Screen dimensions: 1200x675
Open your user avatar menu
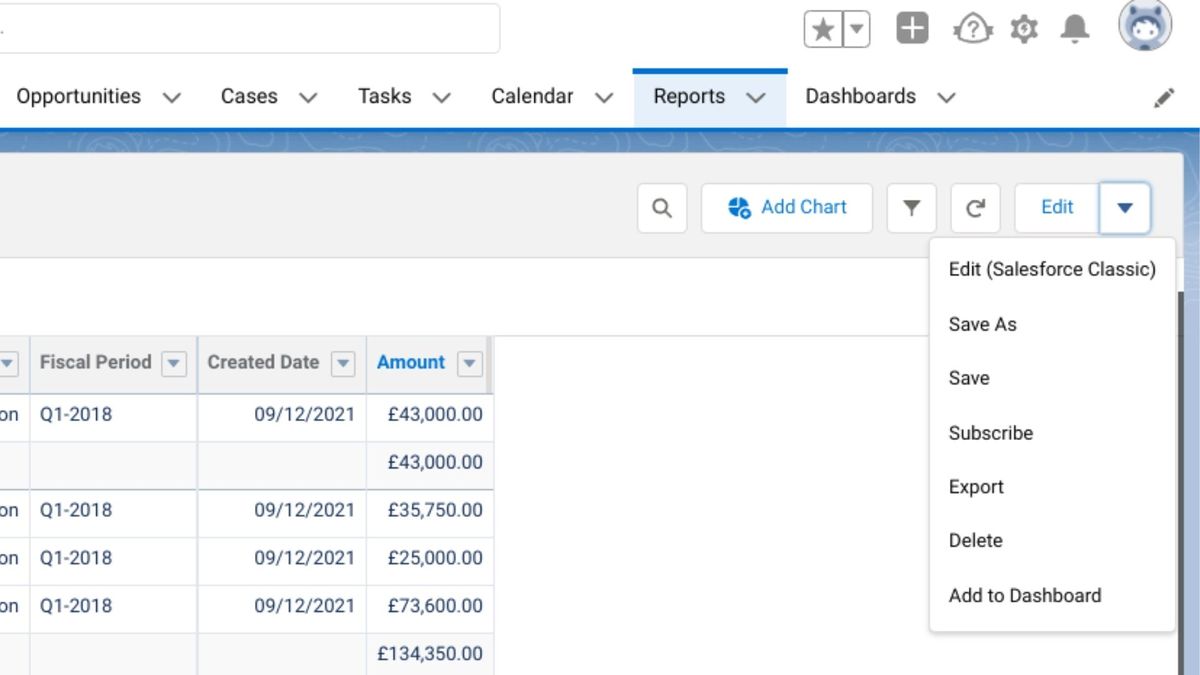point(1143,28)
